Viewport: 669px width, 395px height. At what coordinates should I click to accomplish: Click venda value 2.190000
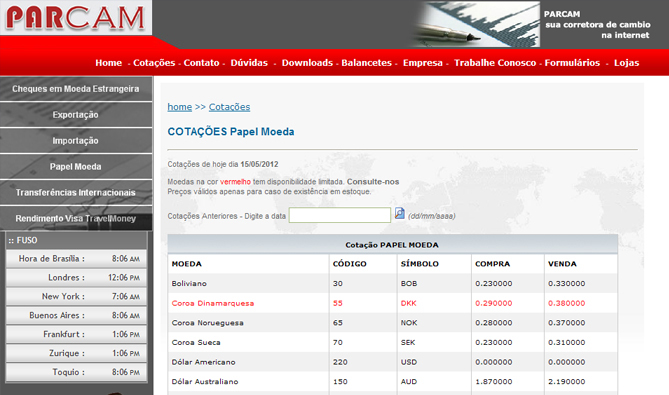click(567, 382)
